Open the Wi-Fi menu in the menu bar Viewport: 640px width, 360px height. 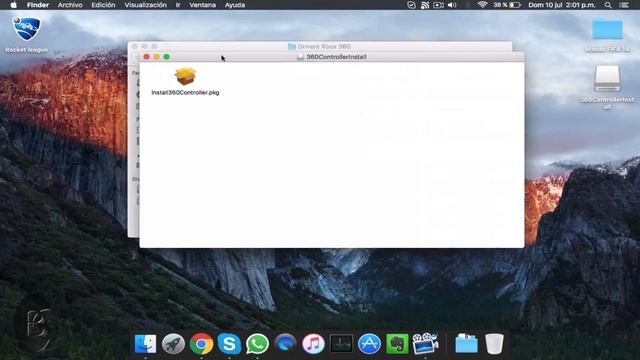[482, 5]
